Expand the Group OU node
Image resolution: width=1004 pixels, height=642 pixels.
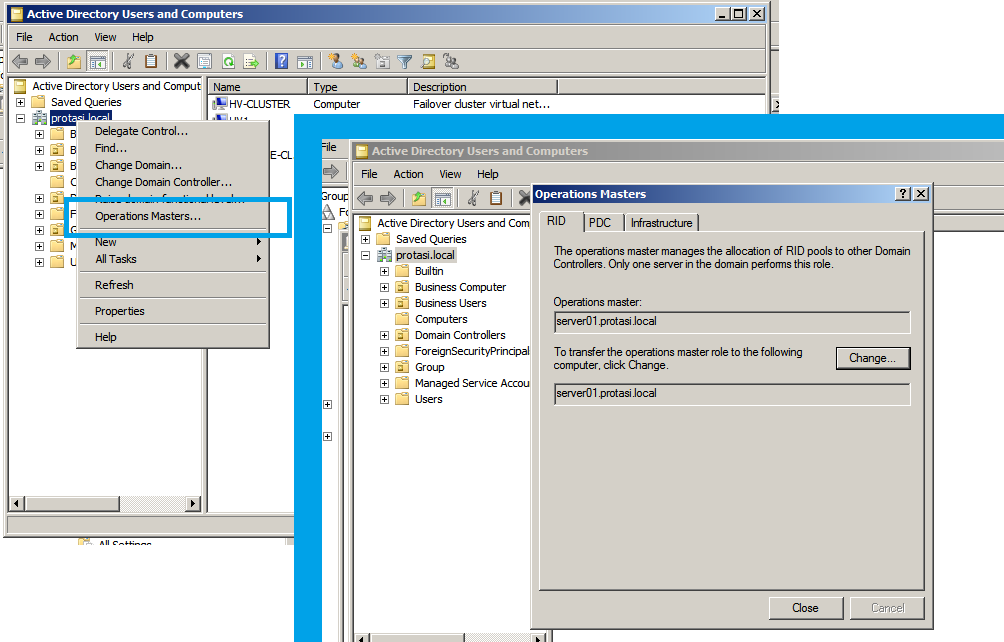click(x=384, y=367)
